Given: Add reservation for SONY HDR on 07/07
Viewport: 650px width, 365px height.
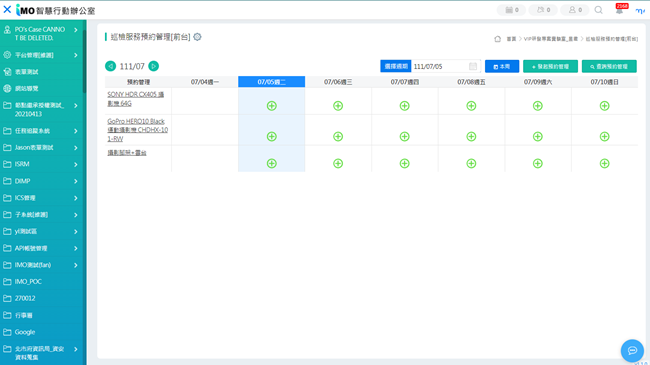Looking at the screenshot, I should (405, 106).
